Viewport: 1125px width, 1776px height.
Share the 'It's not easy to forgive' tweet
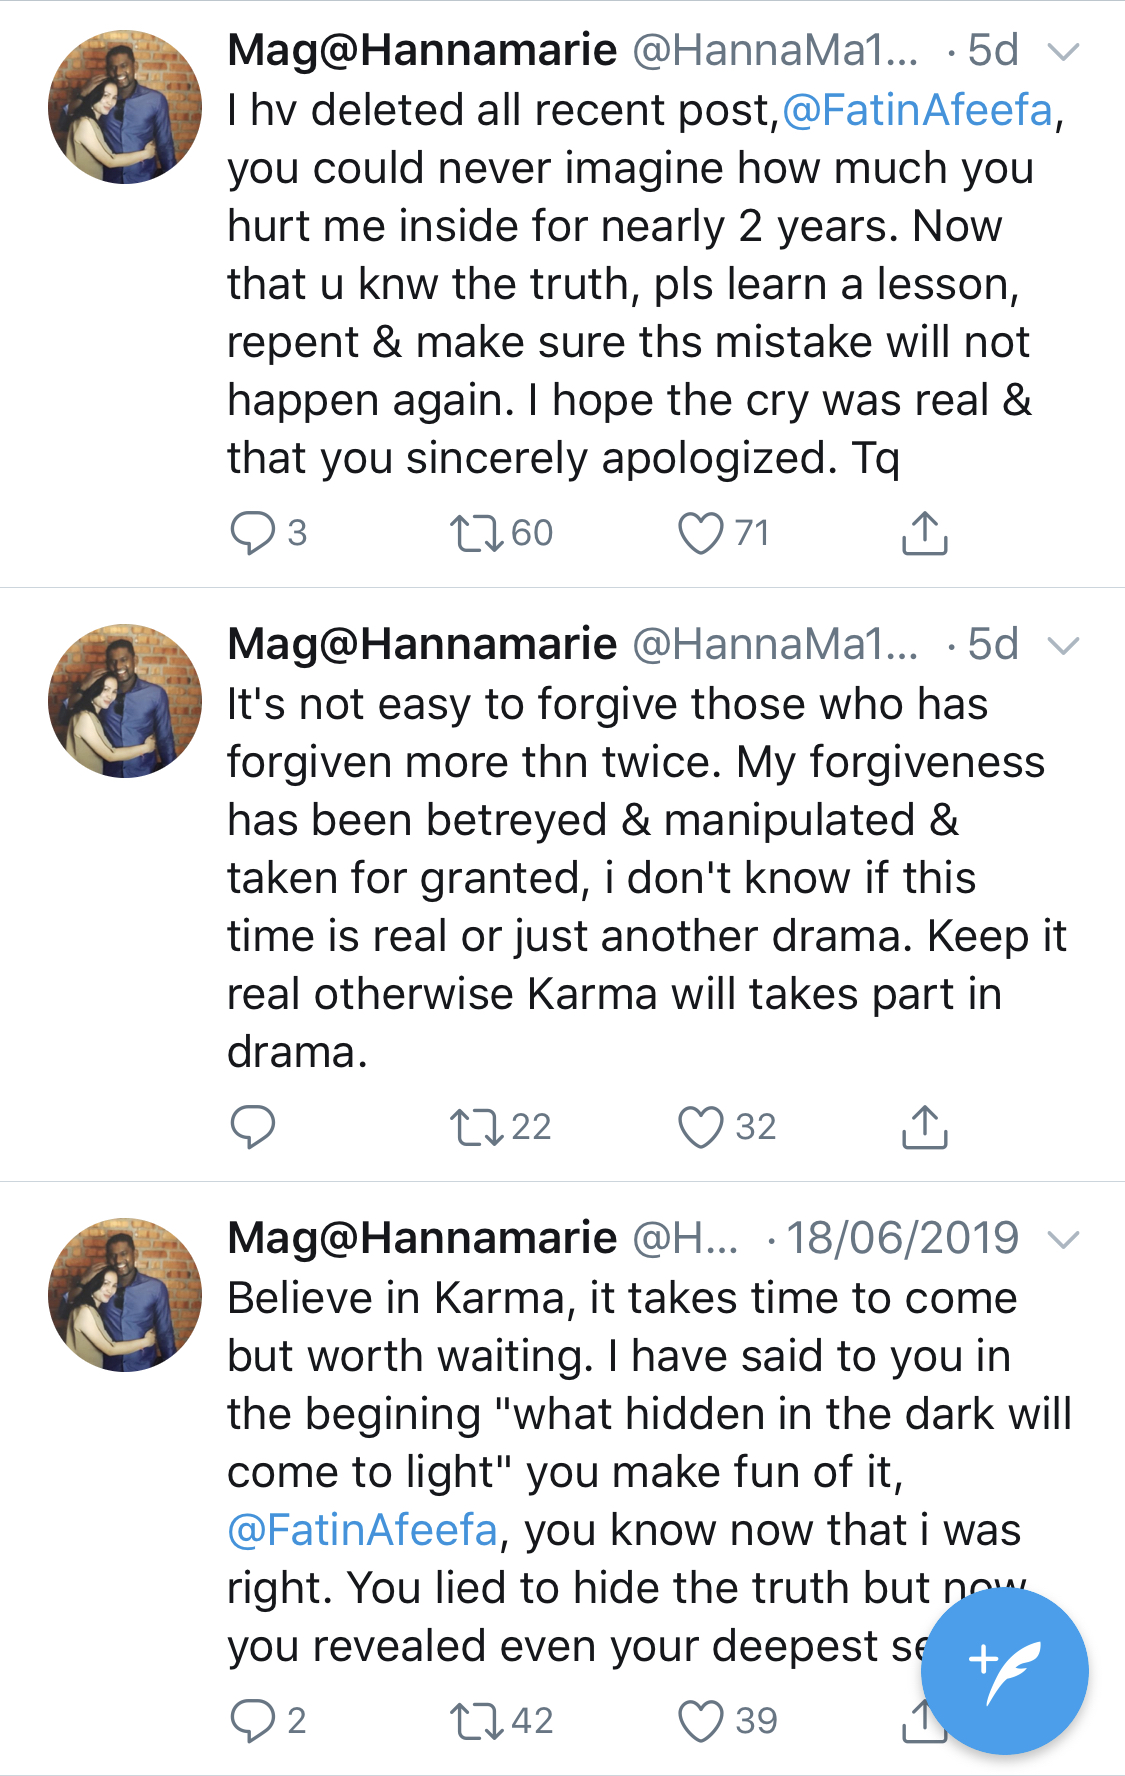coord(924,1127)
